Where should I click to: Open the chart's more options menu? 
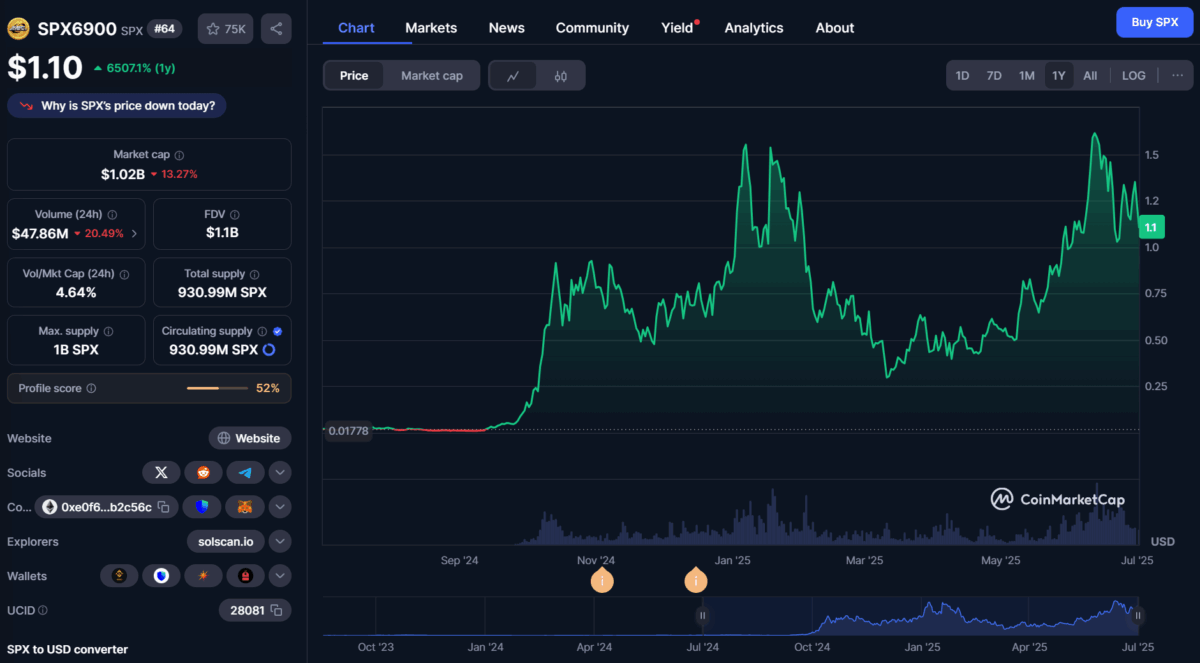(x=1177, y=76)
